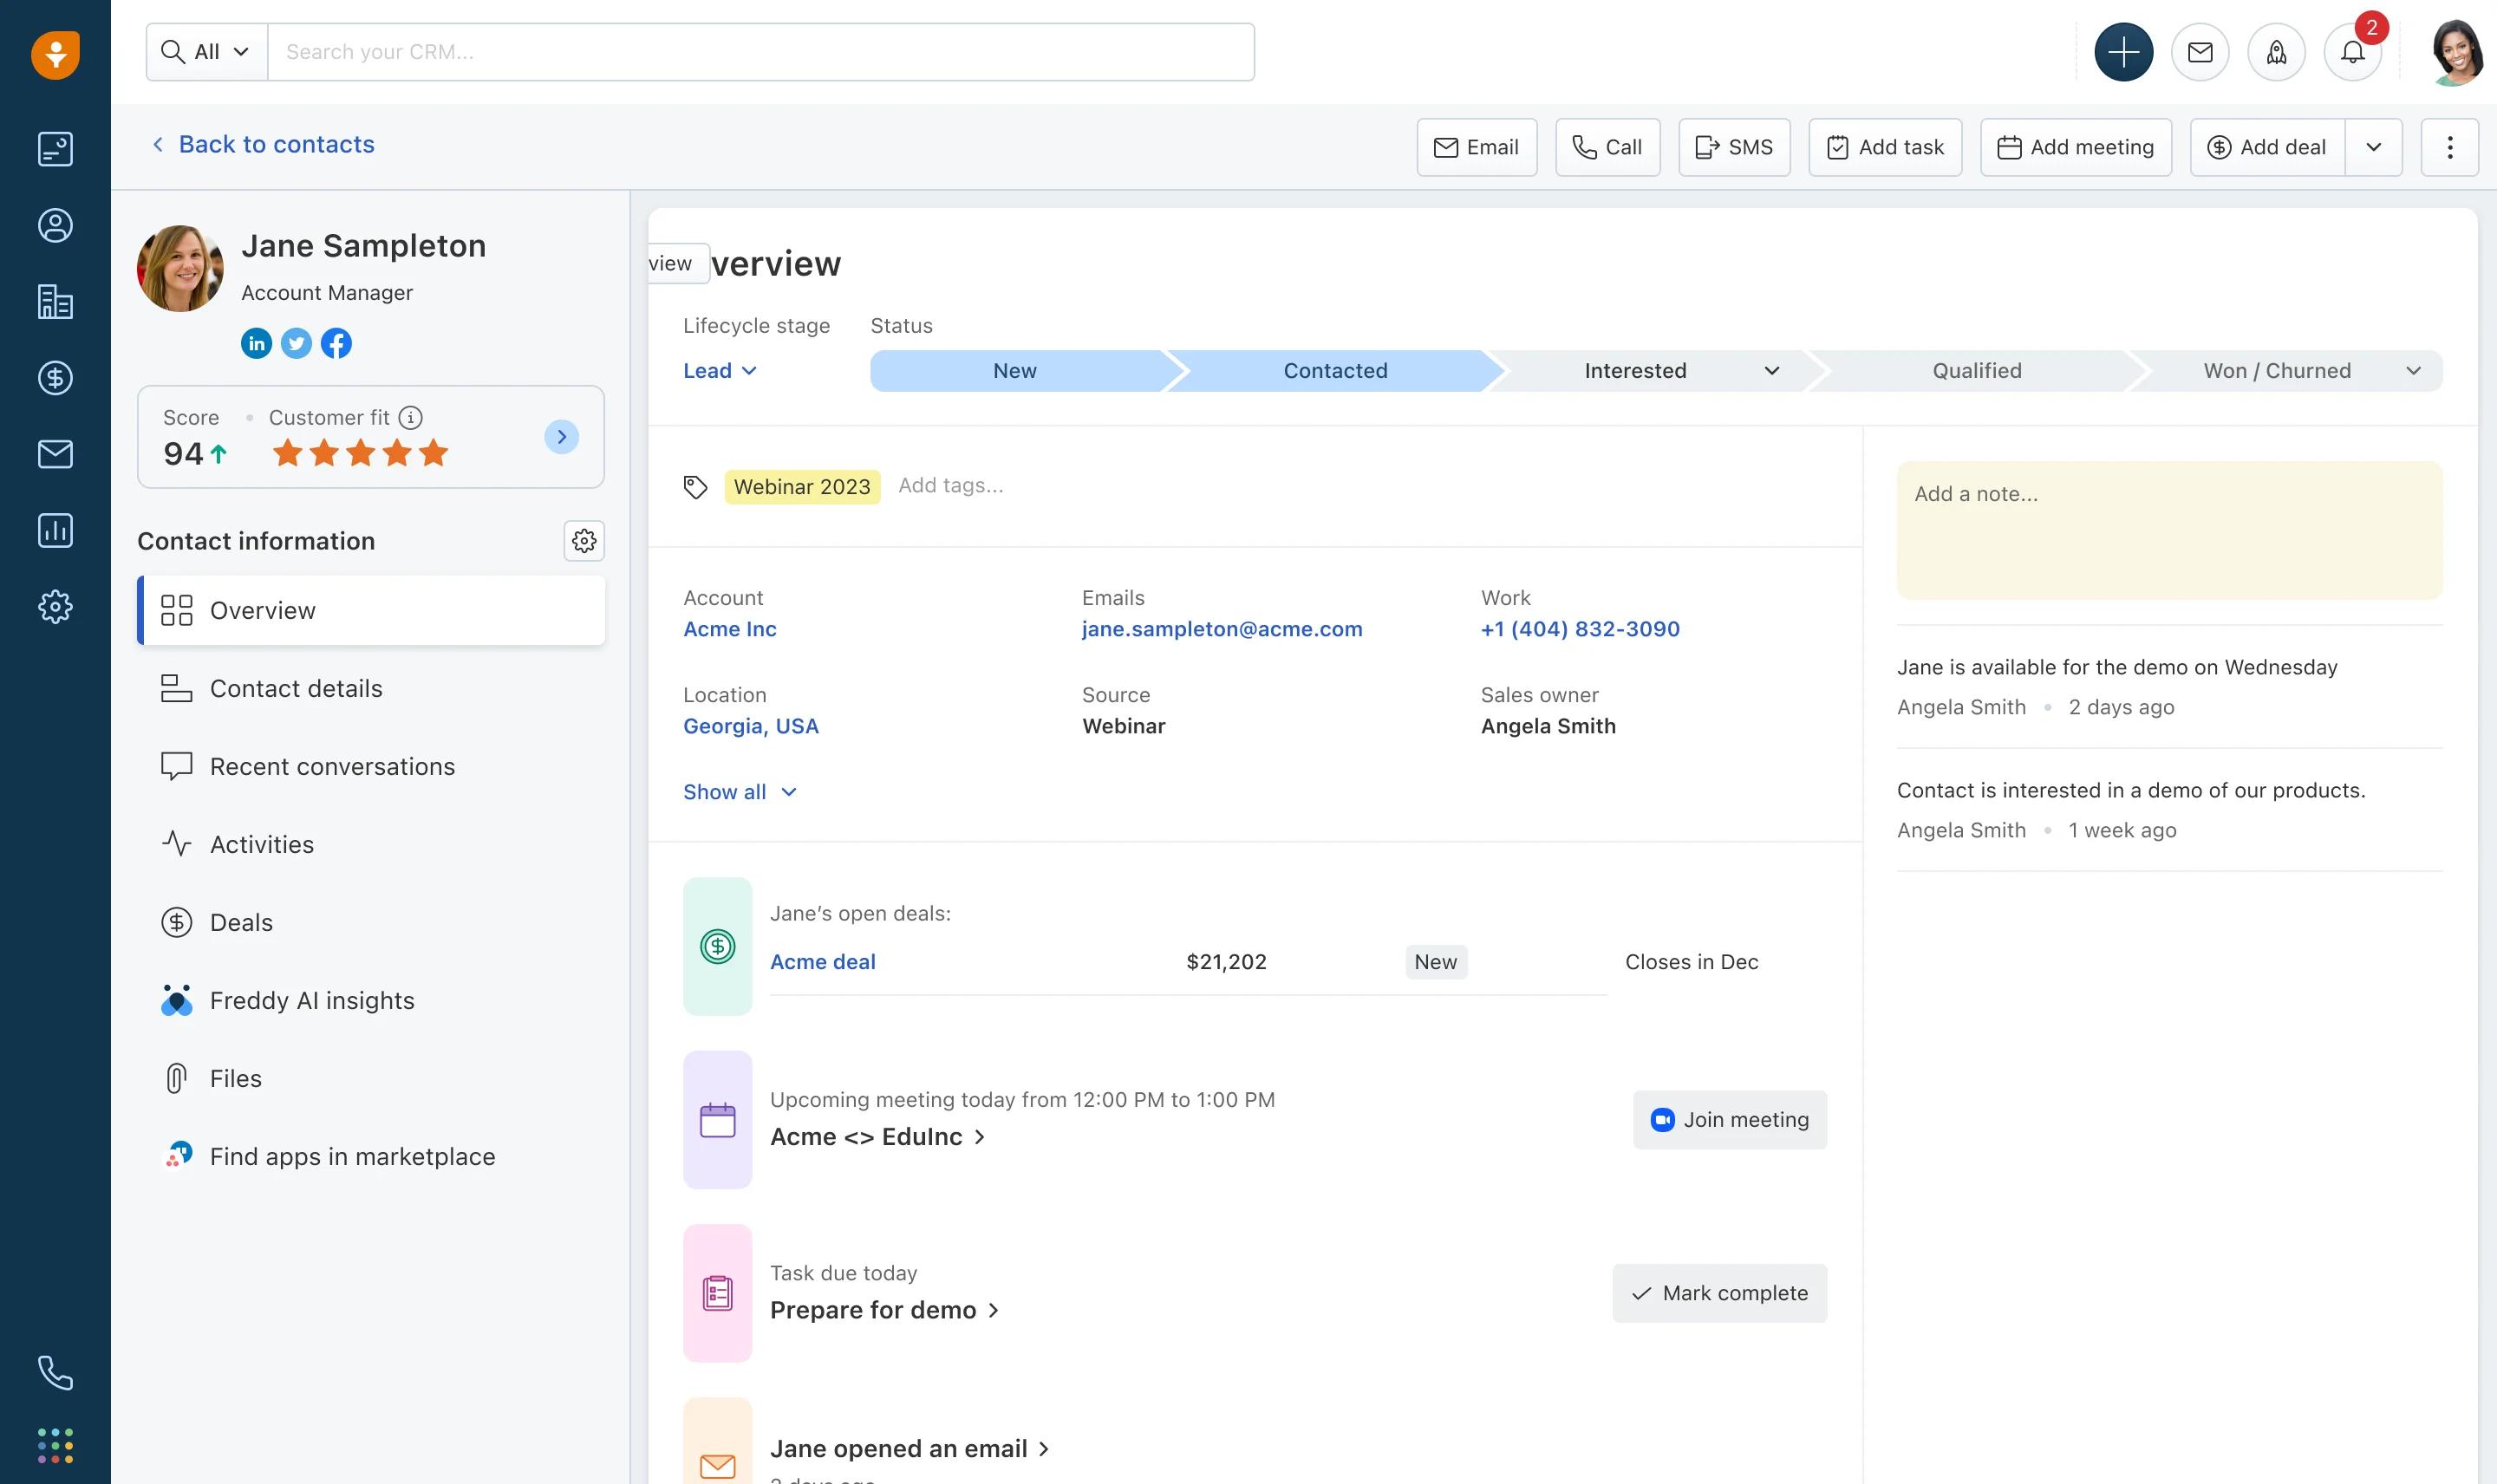Click the SMS action button

point(1734,147)
